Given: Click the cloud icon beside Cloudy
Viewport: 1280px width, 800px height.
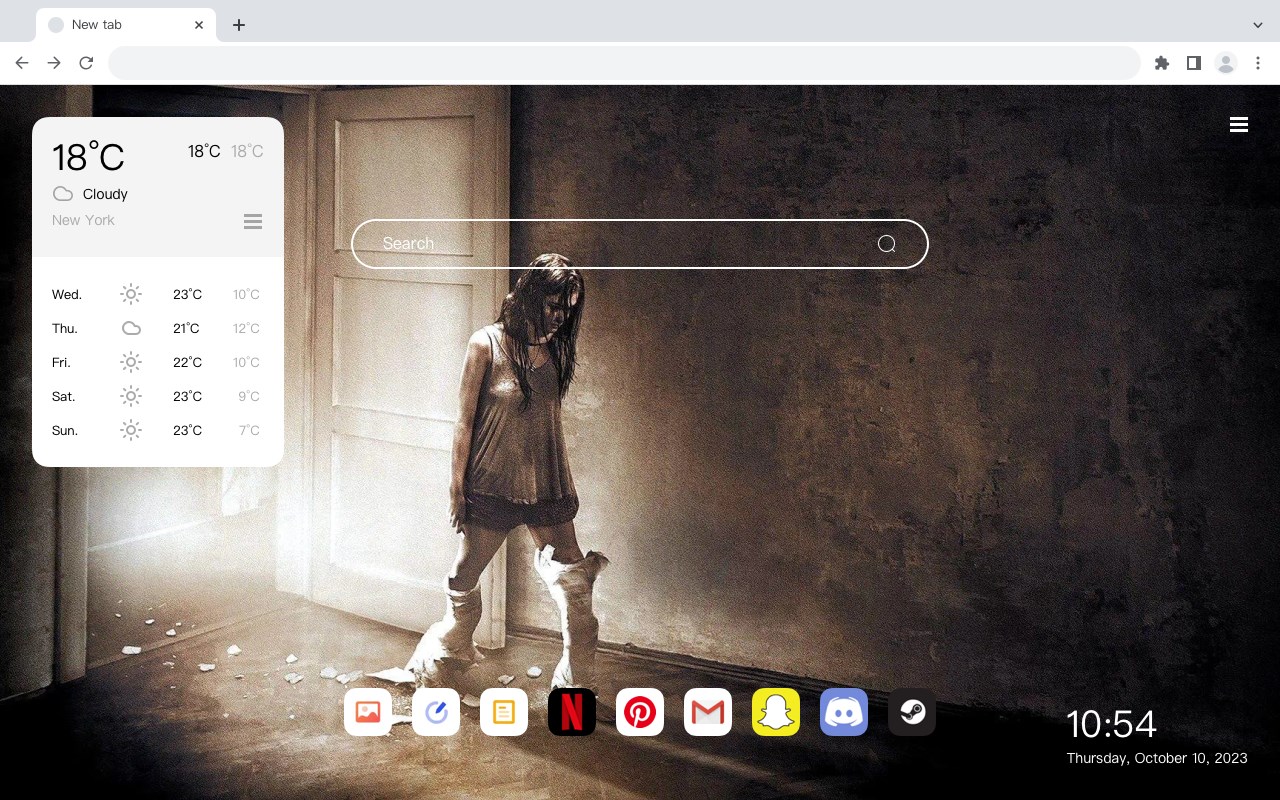Looking at the screenshot, I should pos(63,194).
